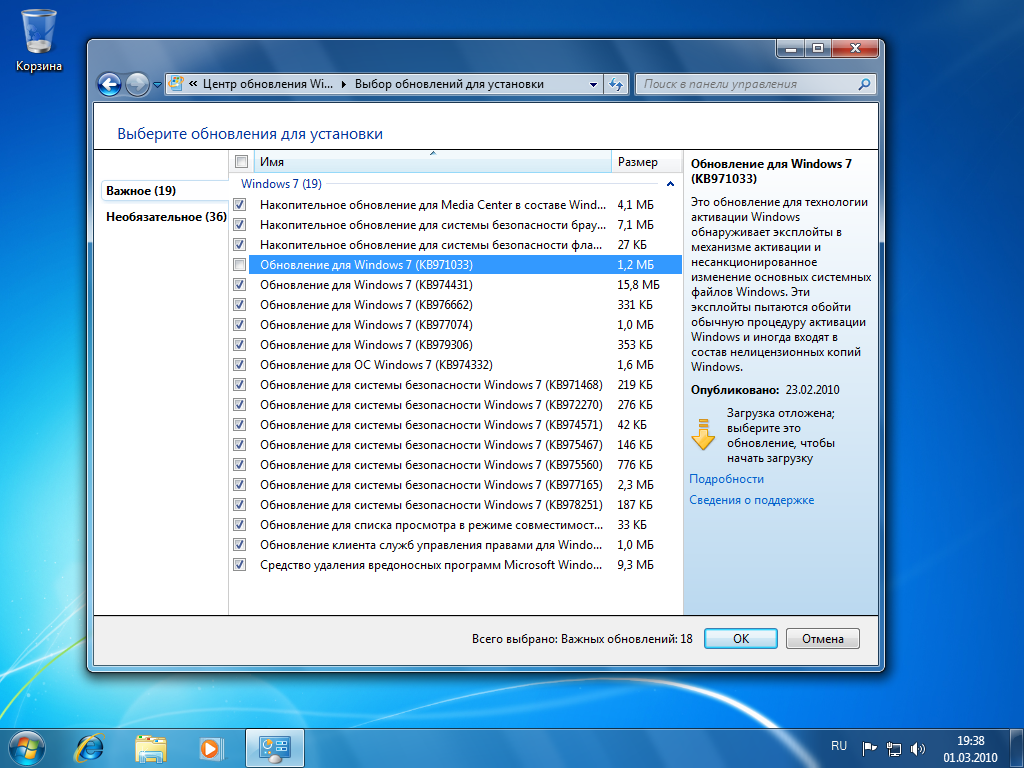The width and height of the screenshot is (1024, 768).
Task: Click the Control Panel taskbar button
Action: pyautogui.click(x=274, y=748)
